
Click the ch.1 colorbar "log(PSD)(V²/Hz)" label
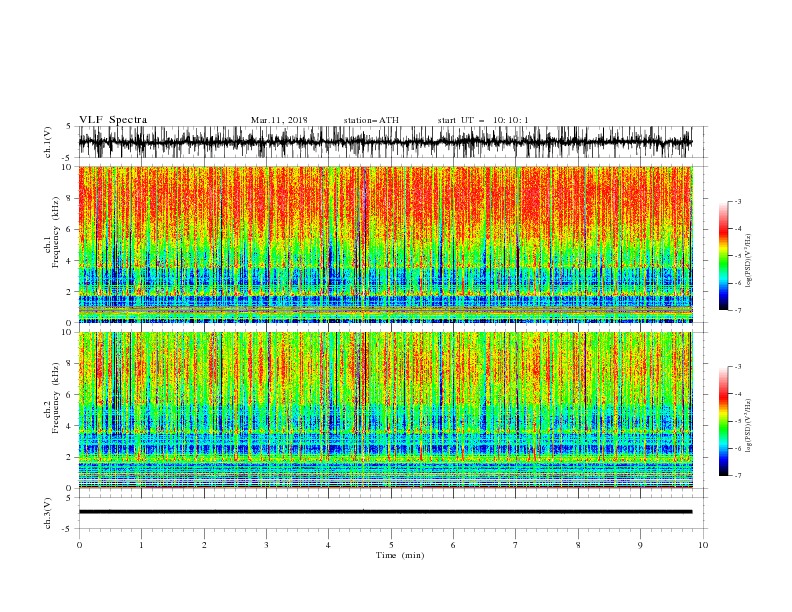coord(748,261)
